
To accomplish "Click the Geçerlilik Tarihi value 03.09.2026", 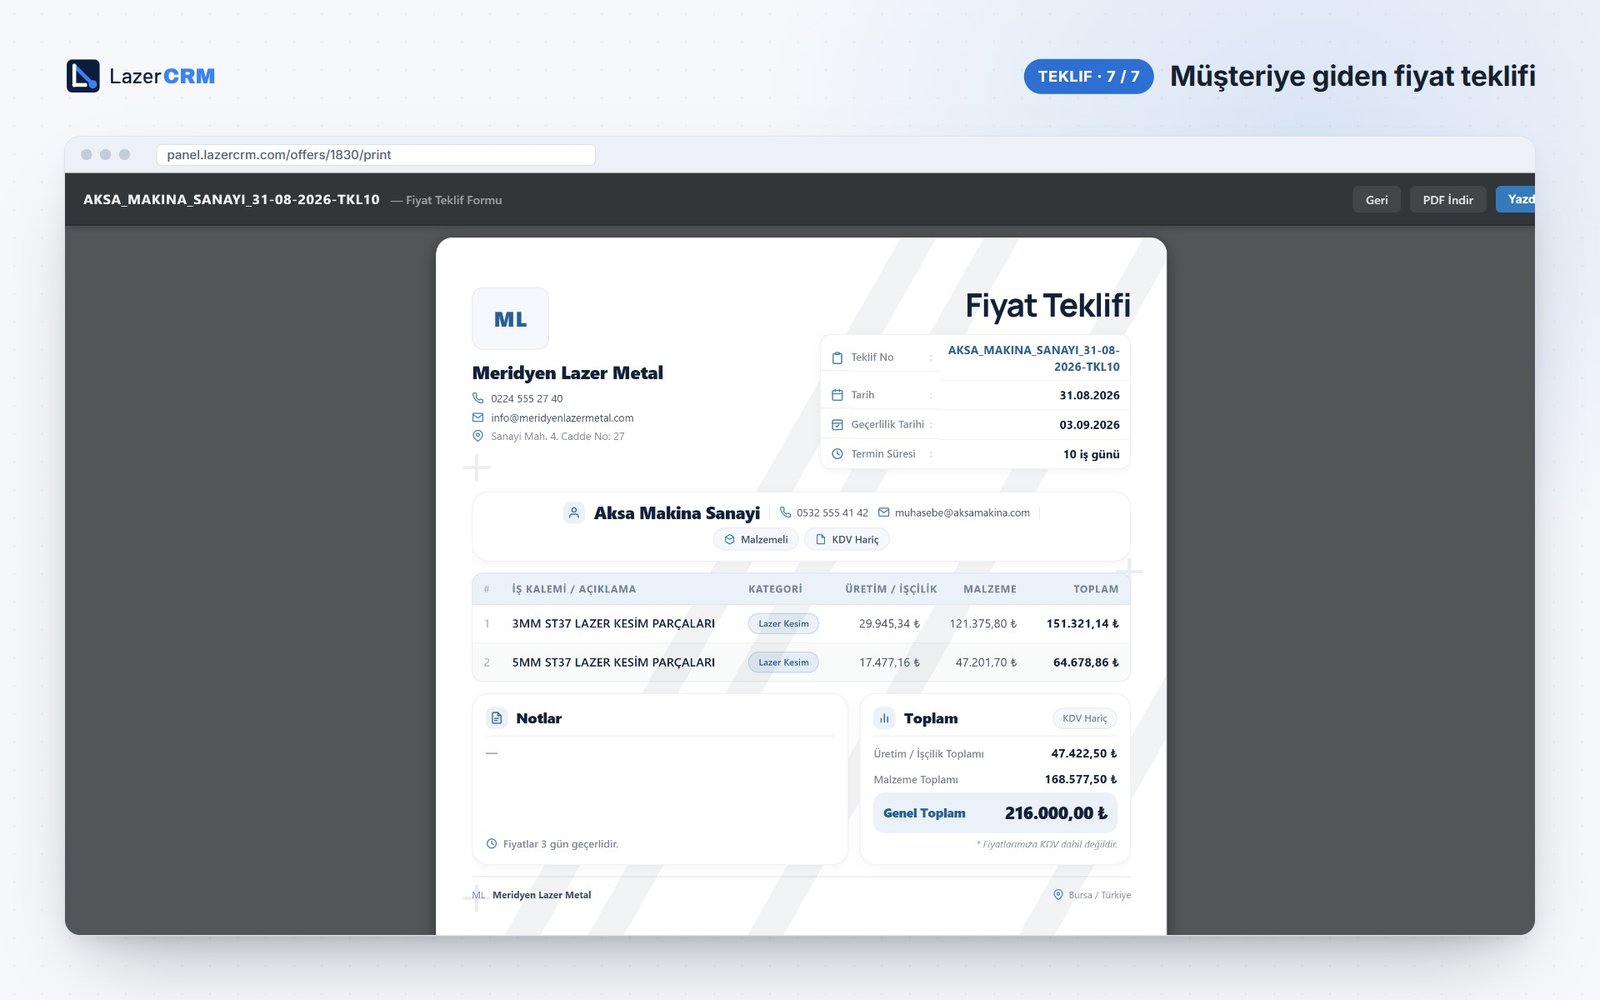I will [x=1089, y=425].
